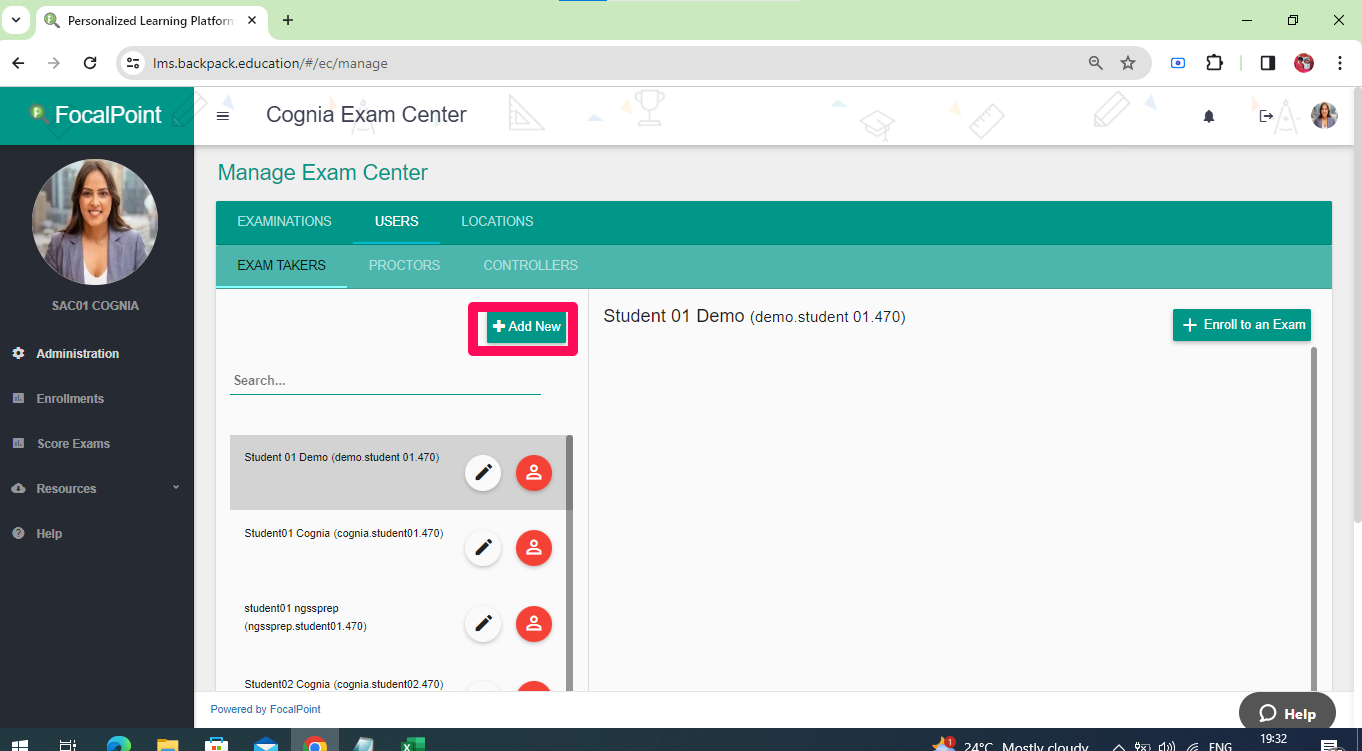Open the Chrome three-dot menu

[1340, 63]
